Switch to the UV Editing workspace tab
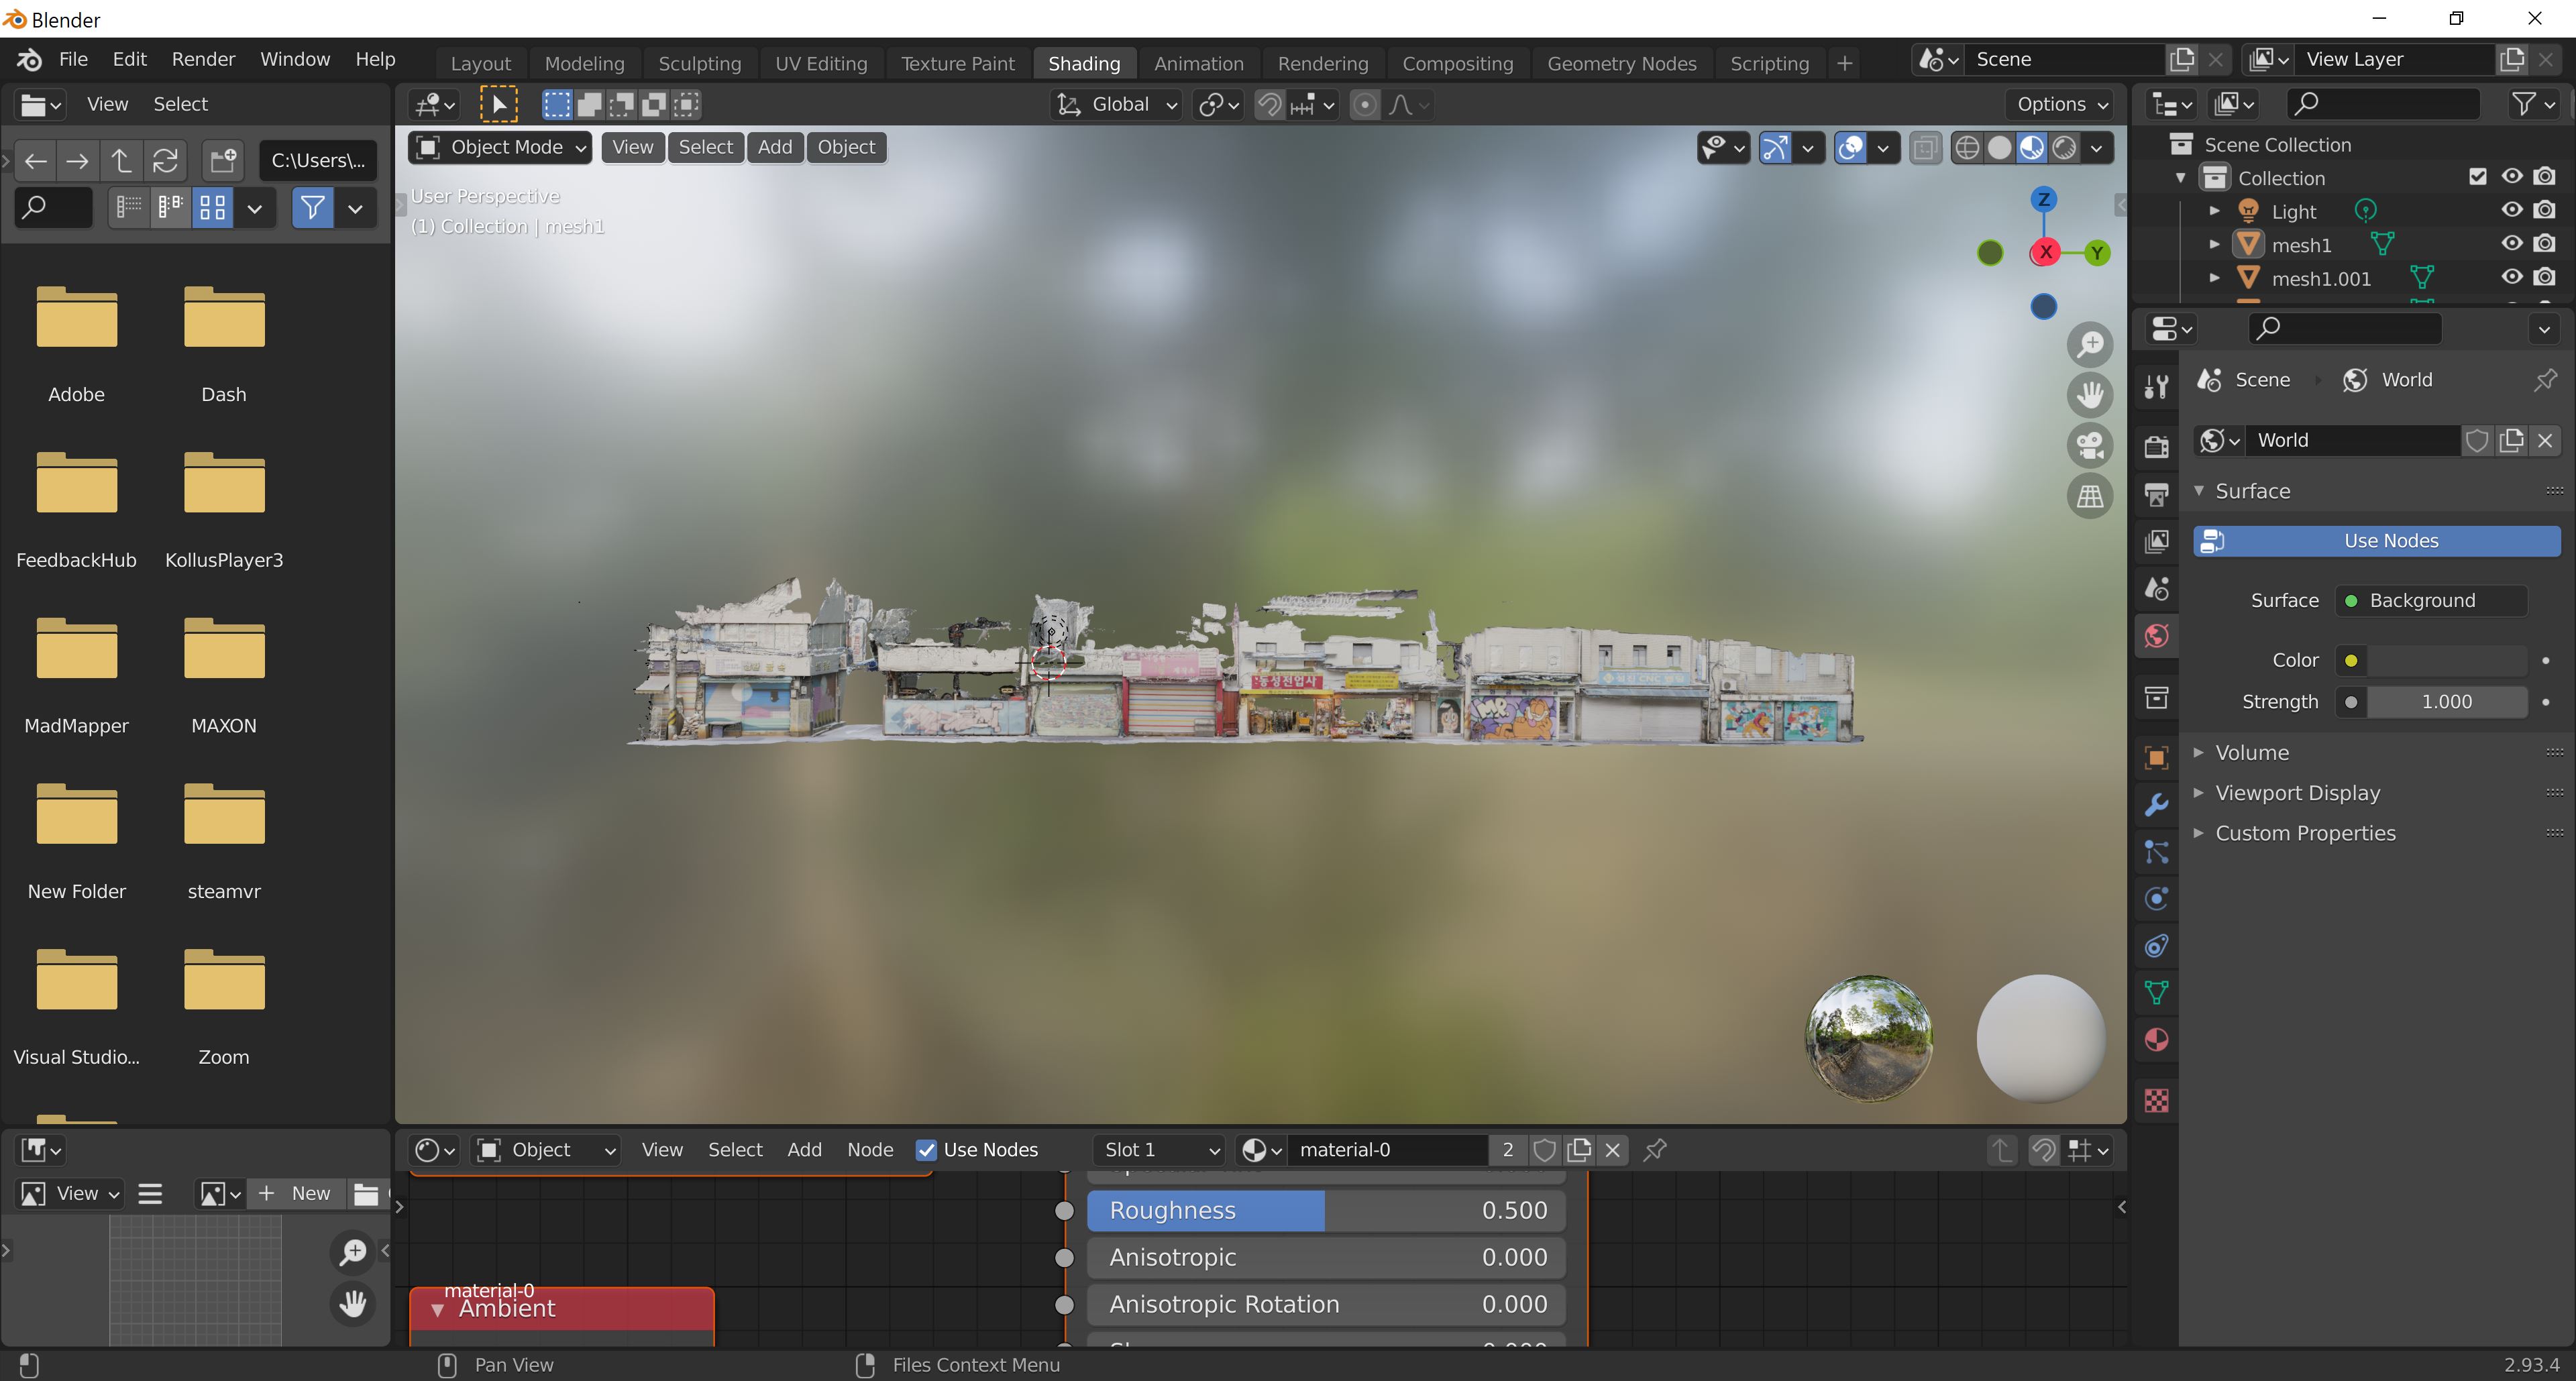Viewport: 2576px width, 1381px height. click(821, 64)
